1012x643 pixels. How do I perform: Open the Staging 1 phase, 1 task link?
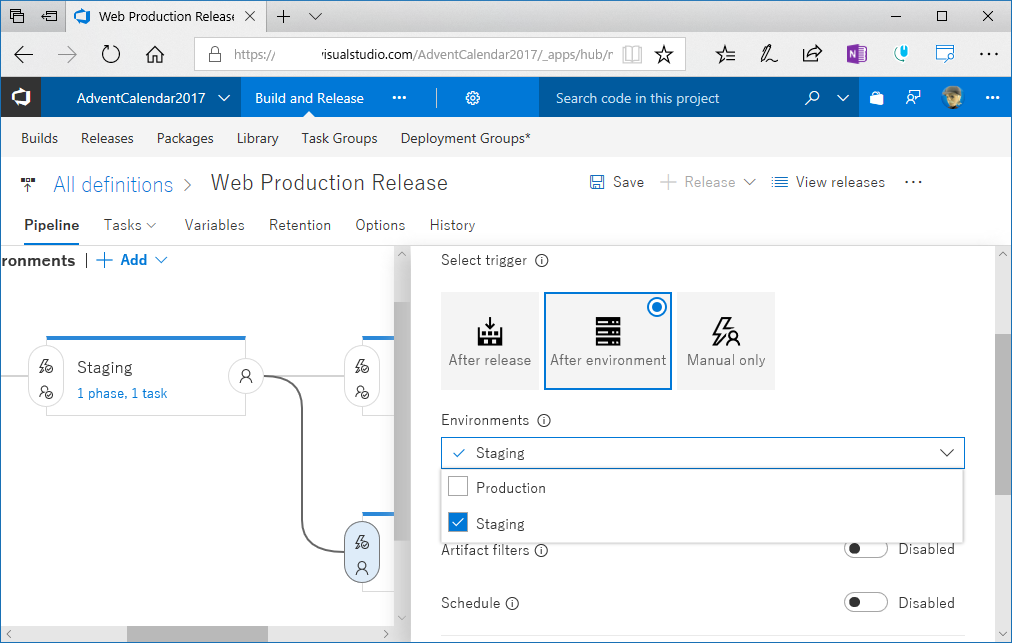click(x=122, y=393)
